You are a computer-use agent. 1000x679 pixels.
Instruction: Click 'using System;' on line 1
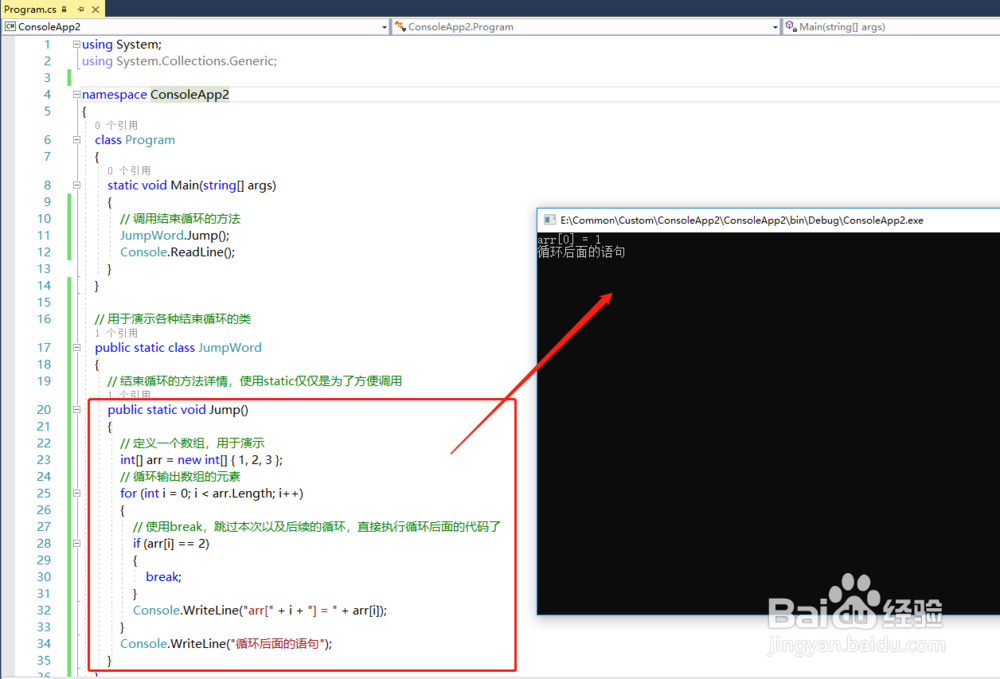click(122, 44)
